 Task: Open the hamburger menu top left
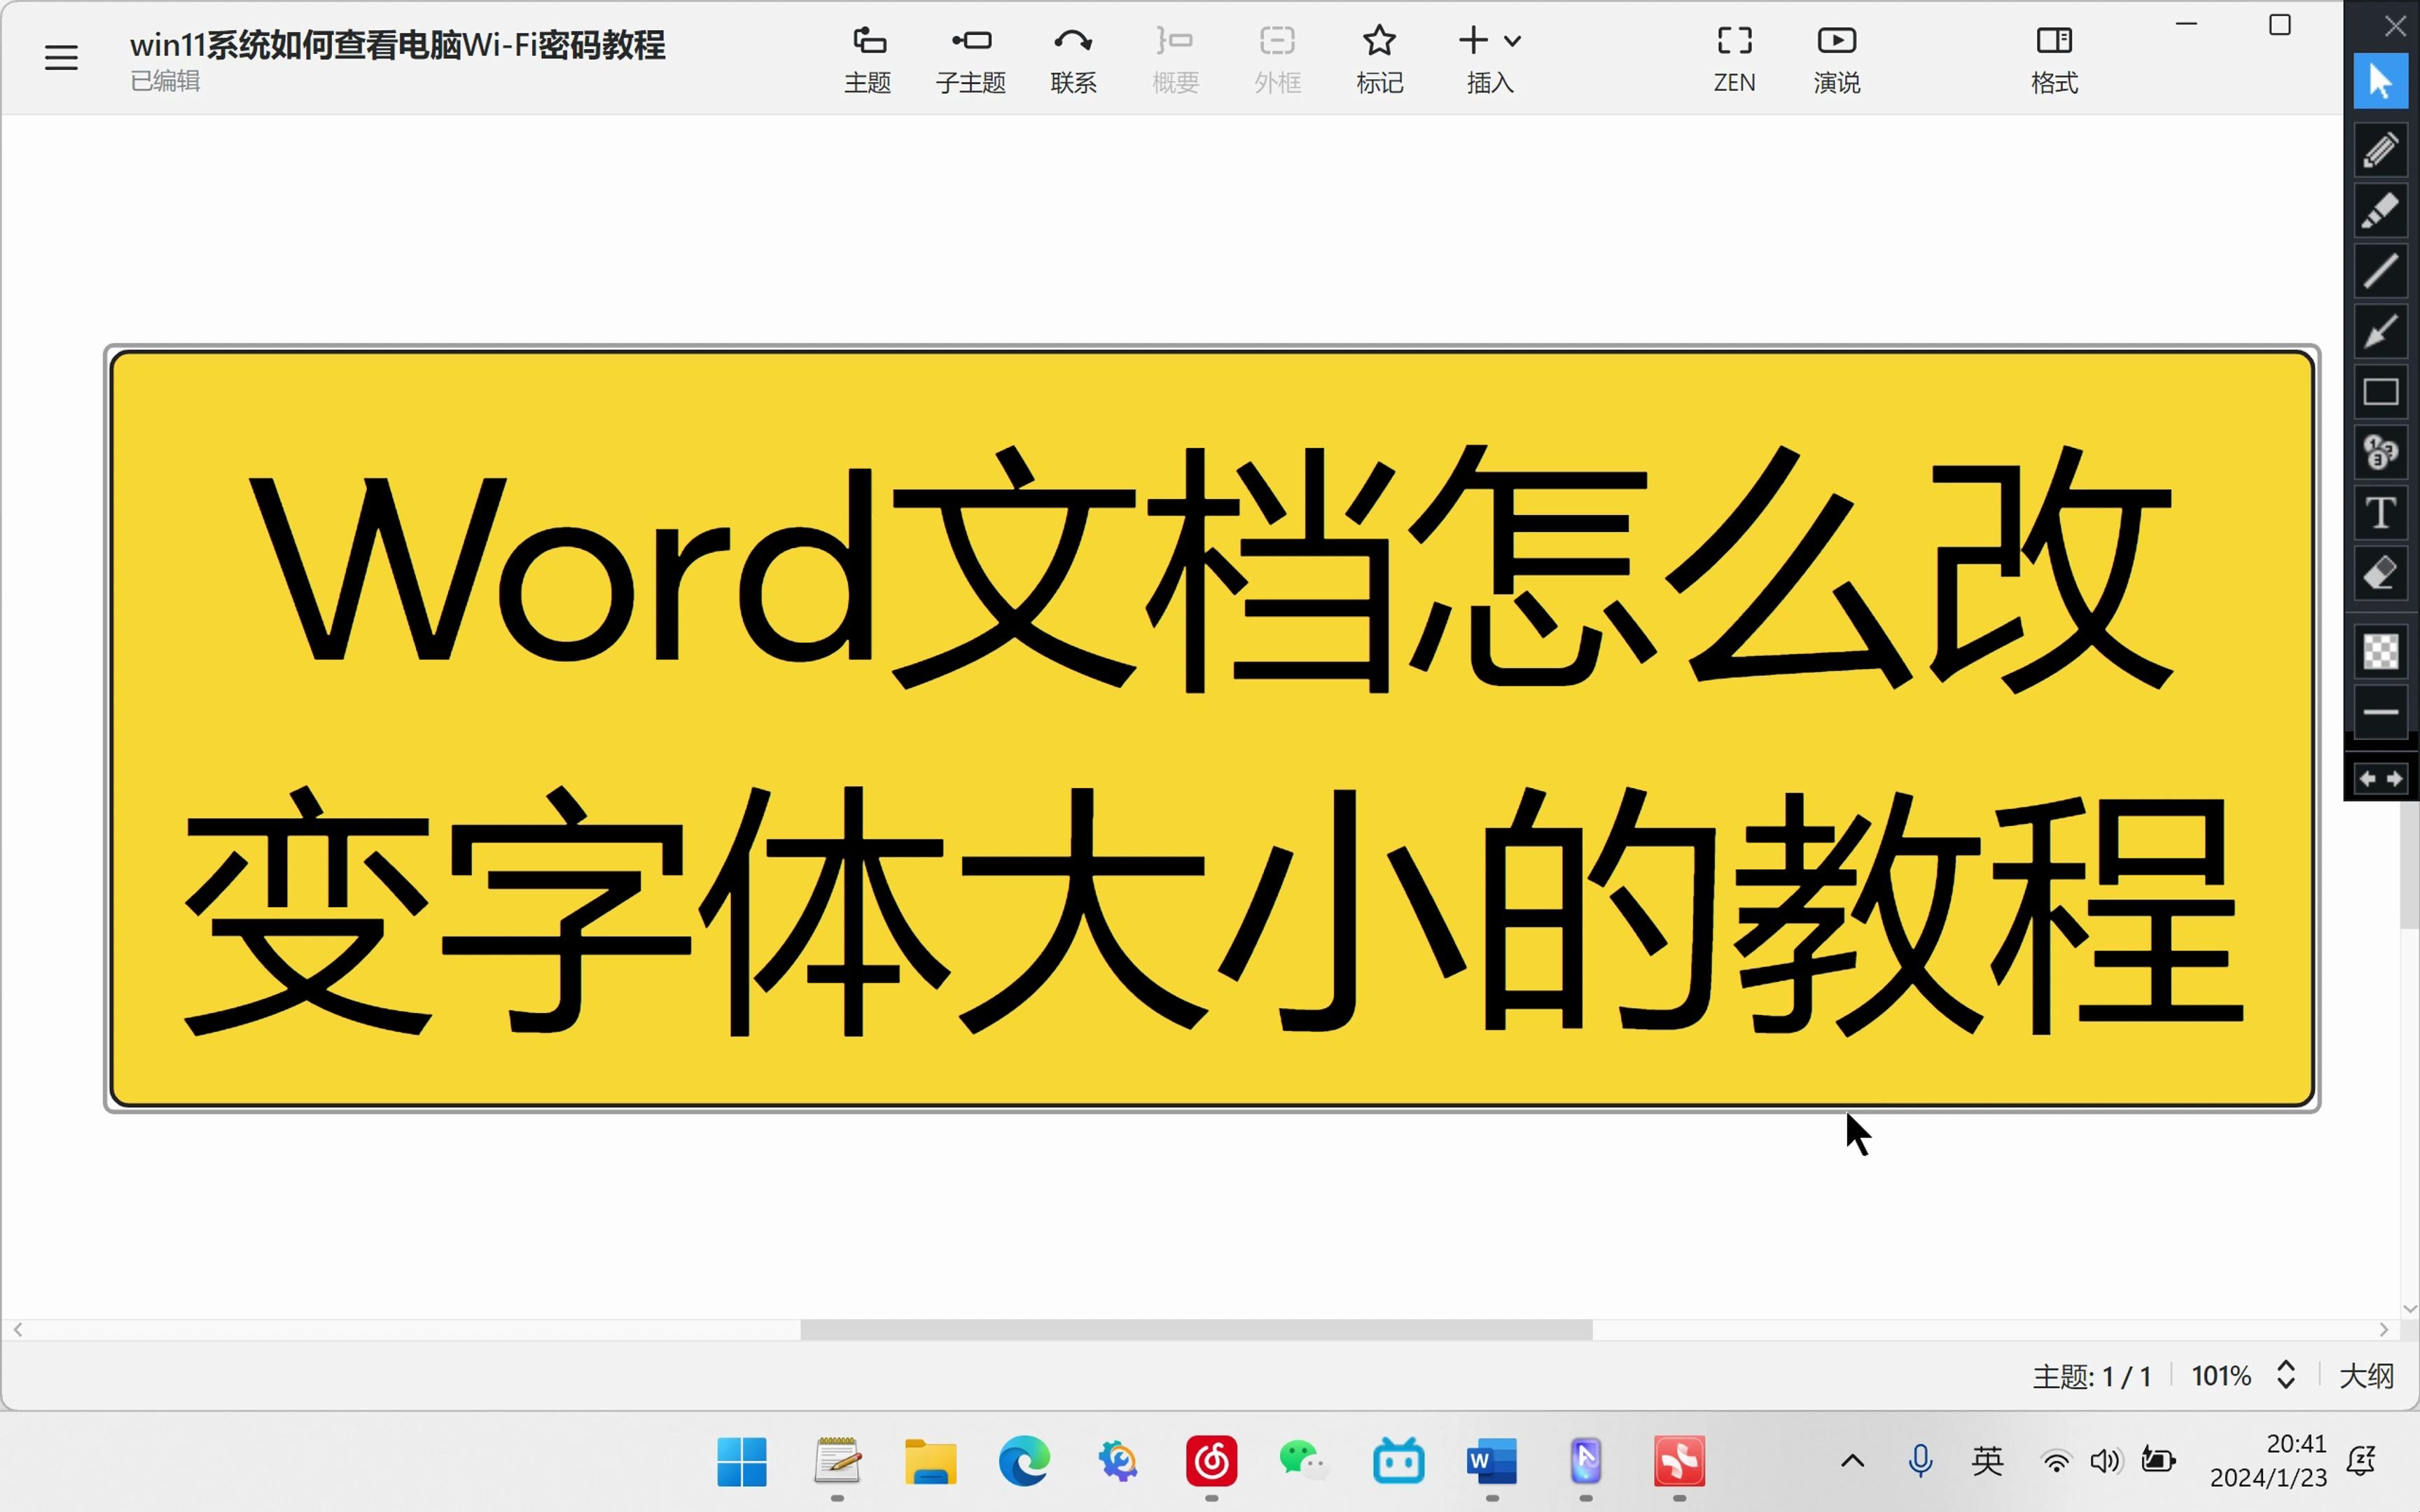(60, 57)
